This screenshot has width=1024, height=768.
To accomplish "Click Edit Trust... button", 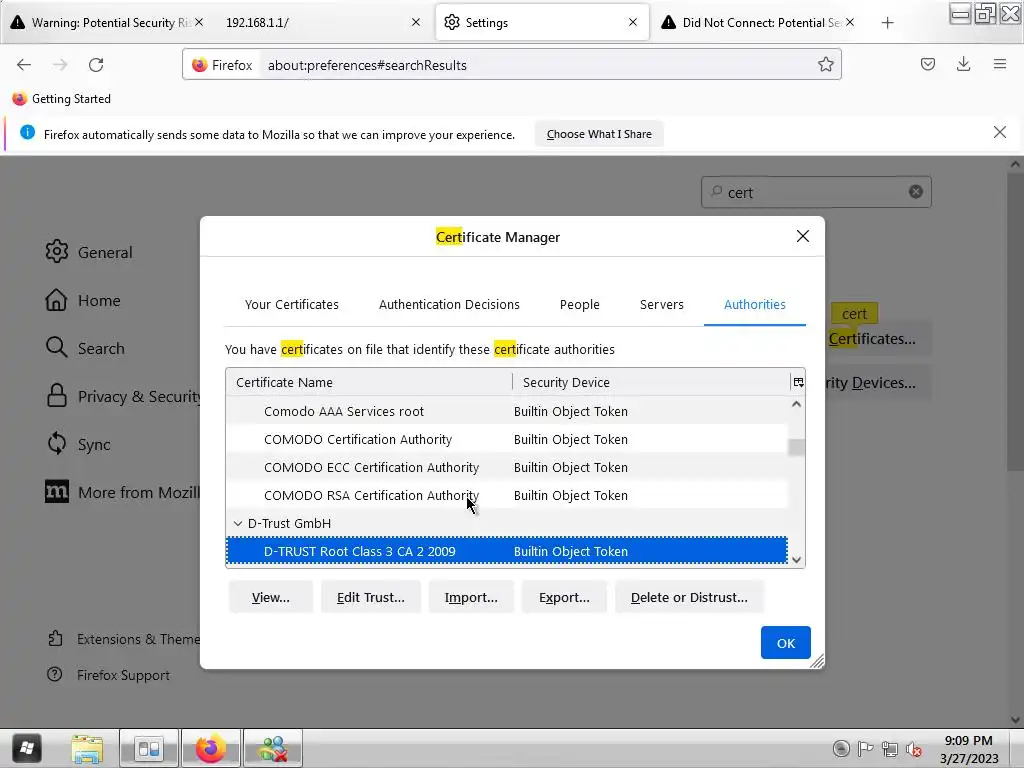I will coord(370,598).
